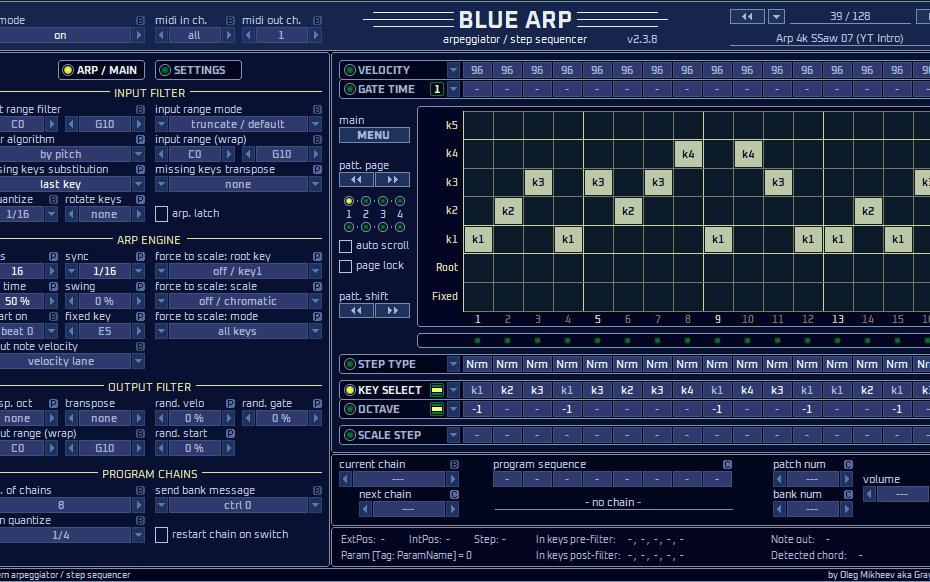The height and width of the screenshot is (582, 930).
Task: Shift pattern left with patt. shift arrows
Action: point(356,311)
